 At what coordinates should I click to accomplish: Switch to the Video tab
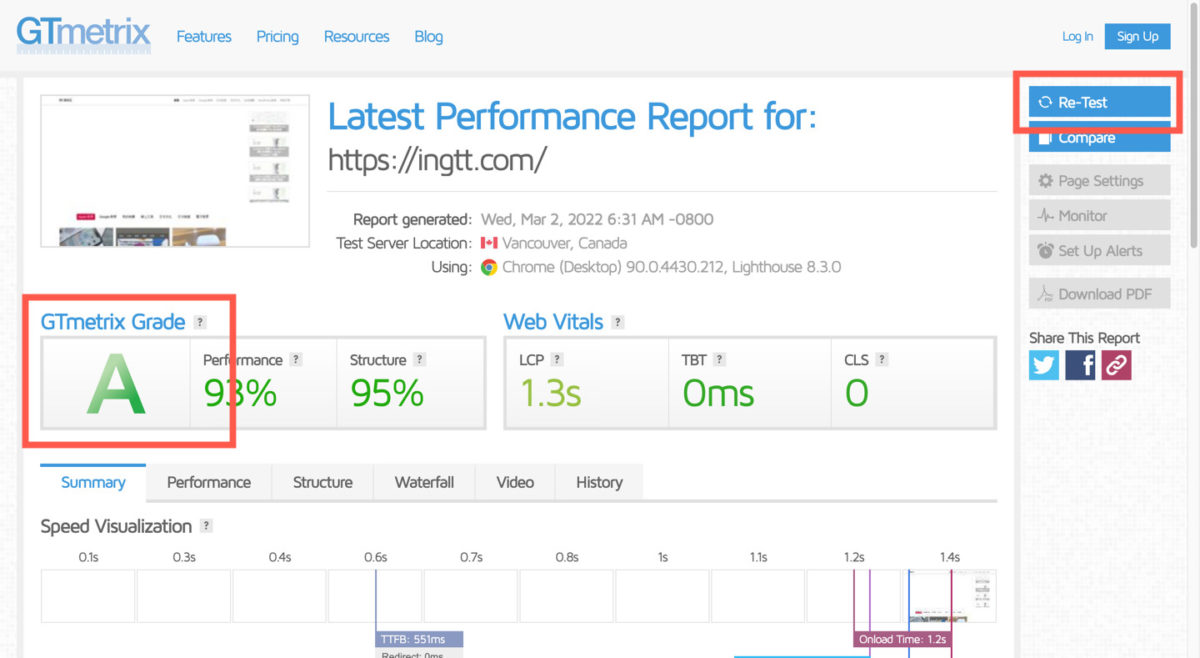515,482
